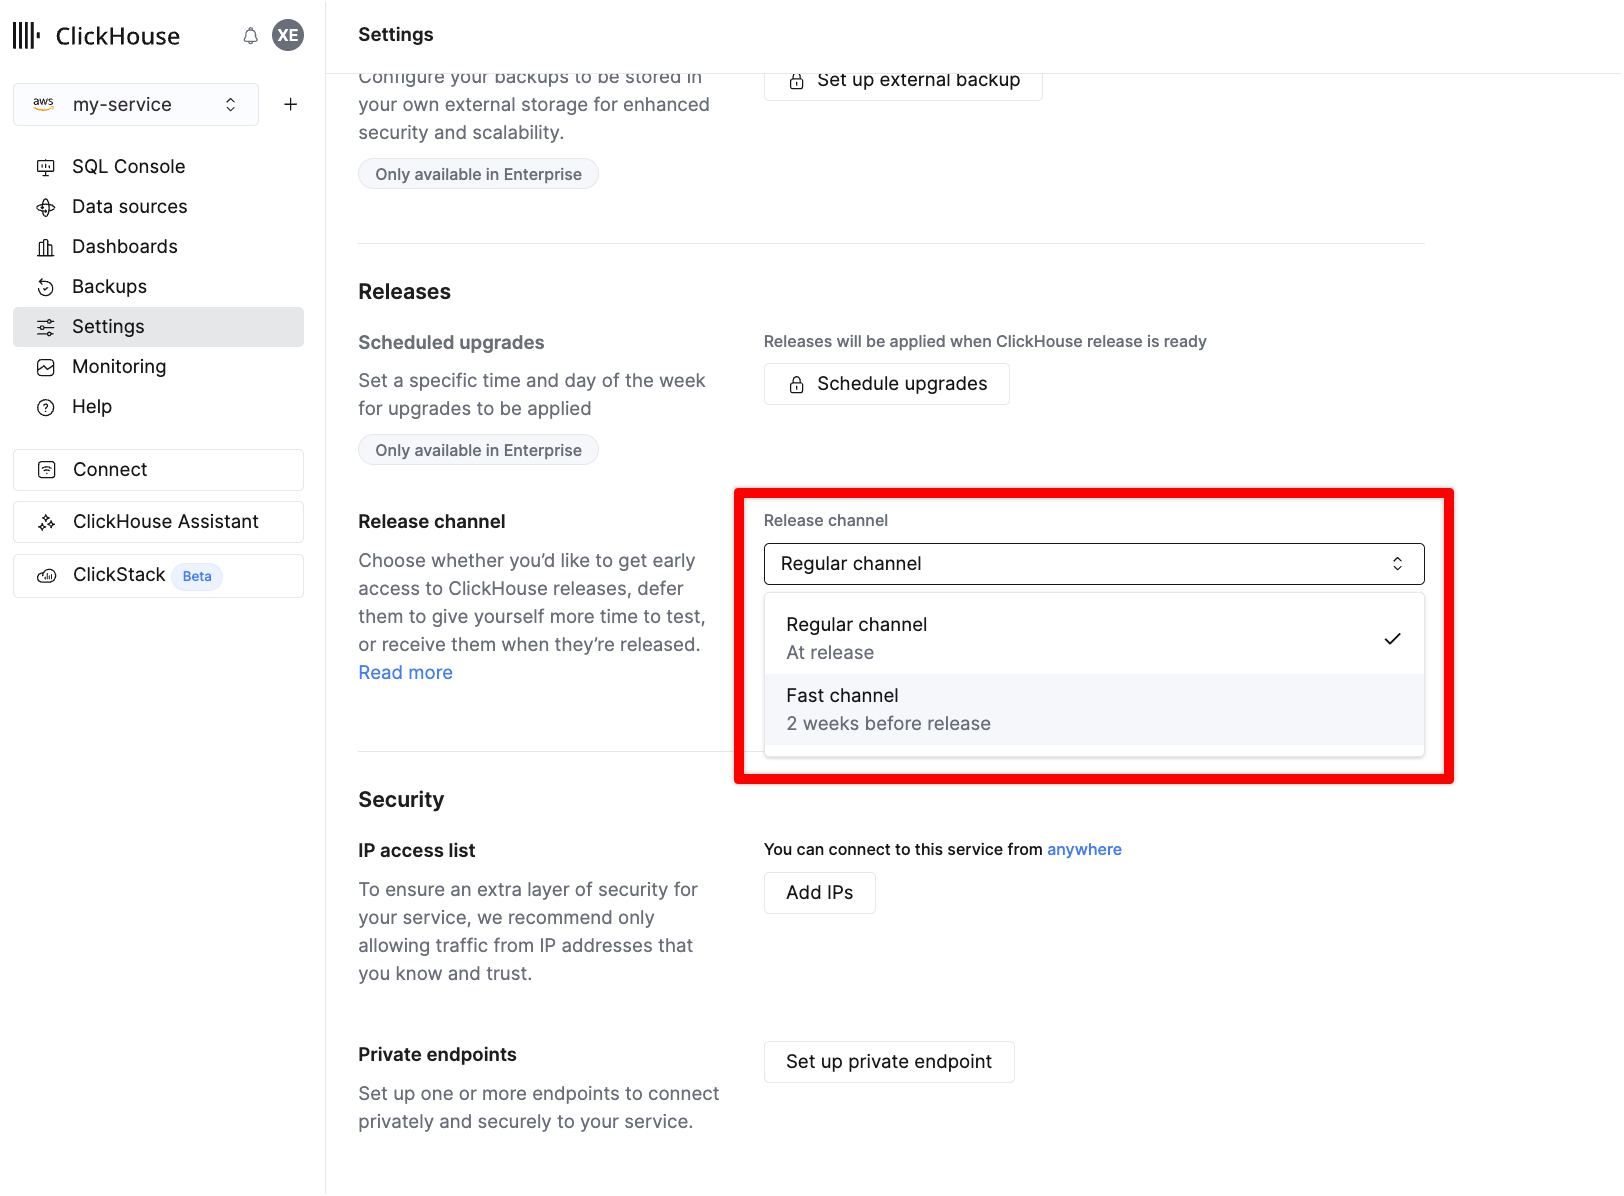
Task: Click the notification bell icon
Action: (250, 36)
